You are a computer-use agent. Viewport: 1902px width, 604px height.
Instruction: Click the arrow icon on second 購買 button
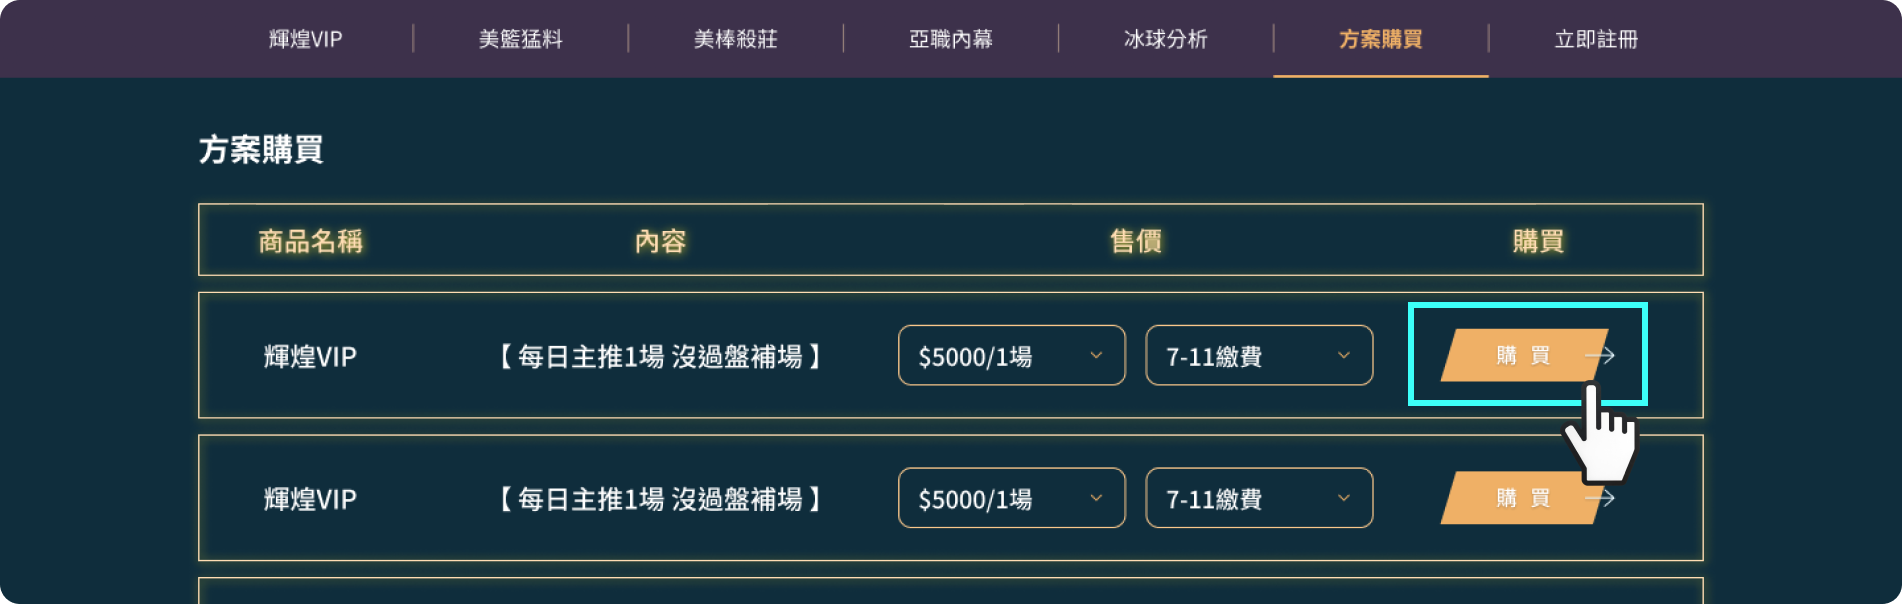1600,498
